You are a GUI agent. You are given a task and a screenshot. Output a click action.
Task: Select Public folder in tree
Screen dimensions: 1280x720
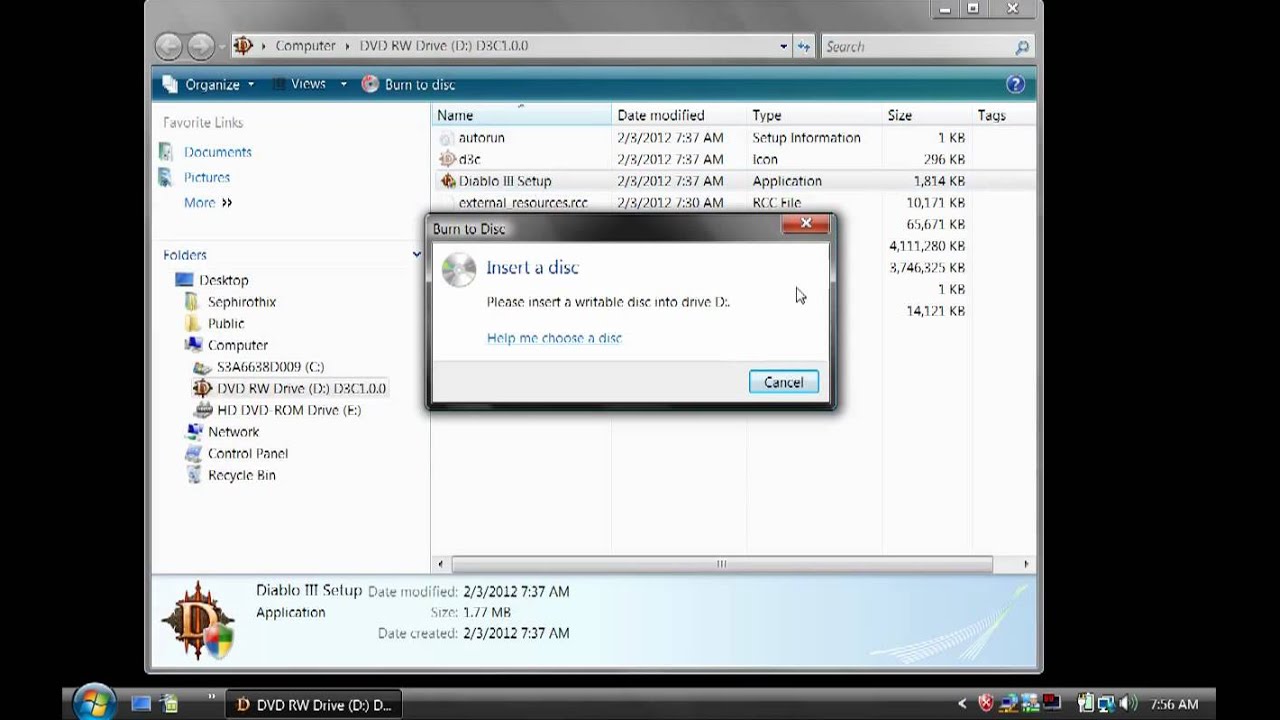tap(225, 323)
